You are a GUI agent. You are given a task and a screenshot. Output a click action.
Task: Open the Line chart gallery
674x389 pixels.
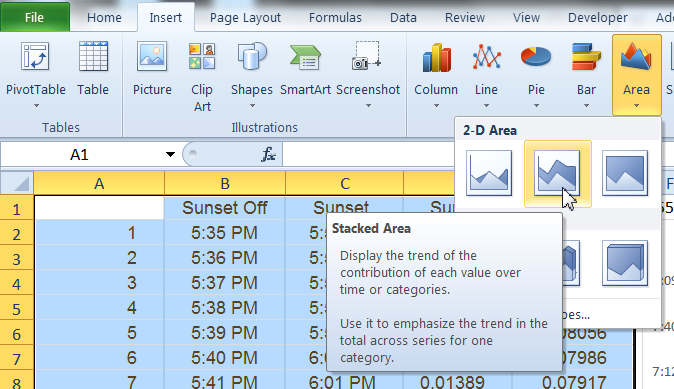[486, 74]
